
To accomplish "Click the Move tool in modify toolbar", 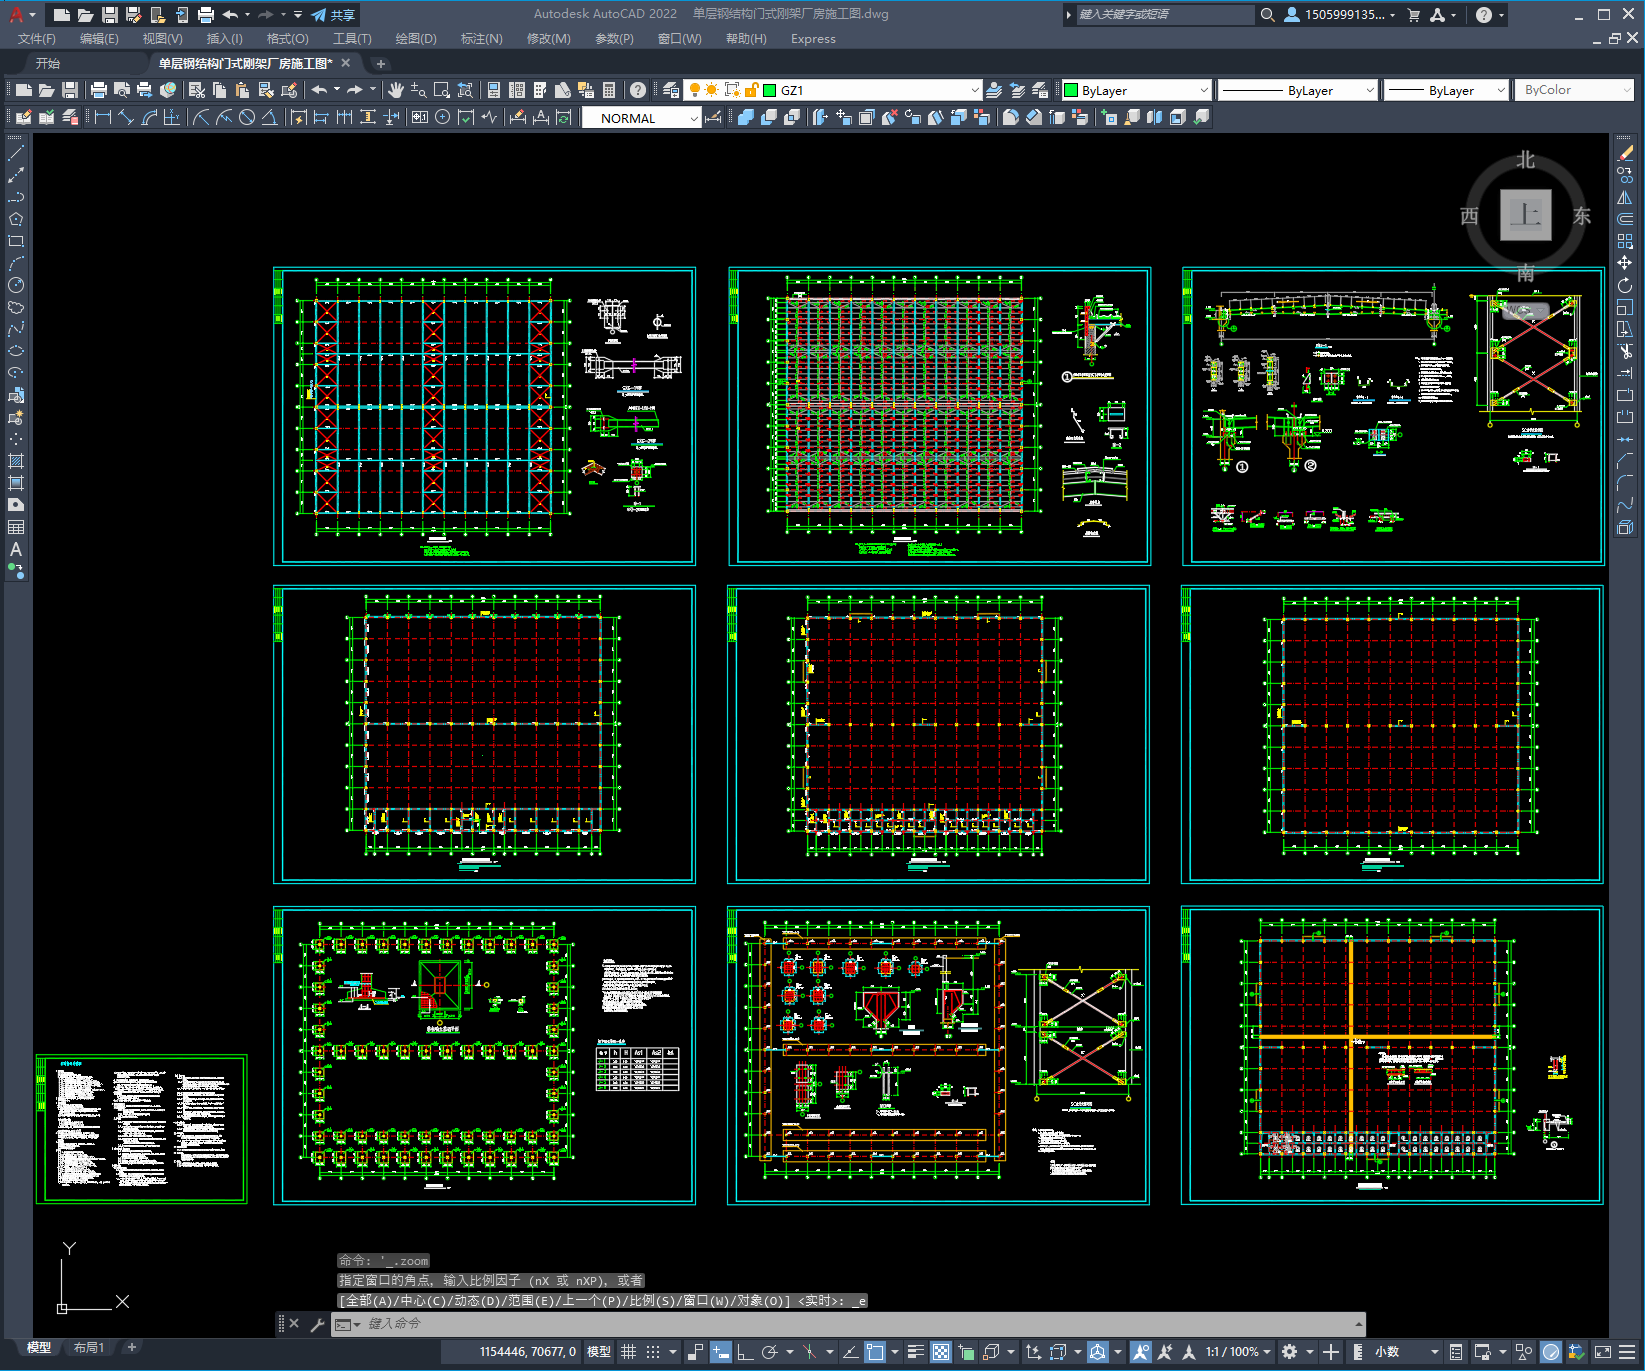I will point(1625,263).
